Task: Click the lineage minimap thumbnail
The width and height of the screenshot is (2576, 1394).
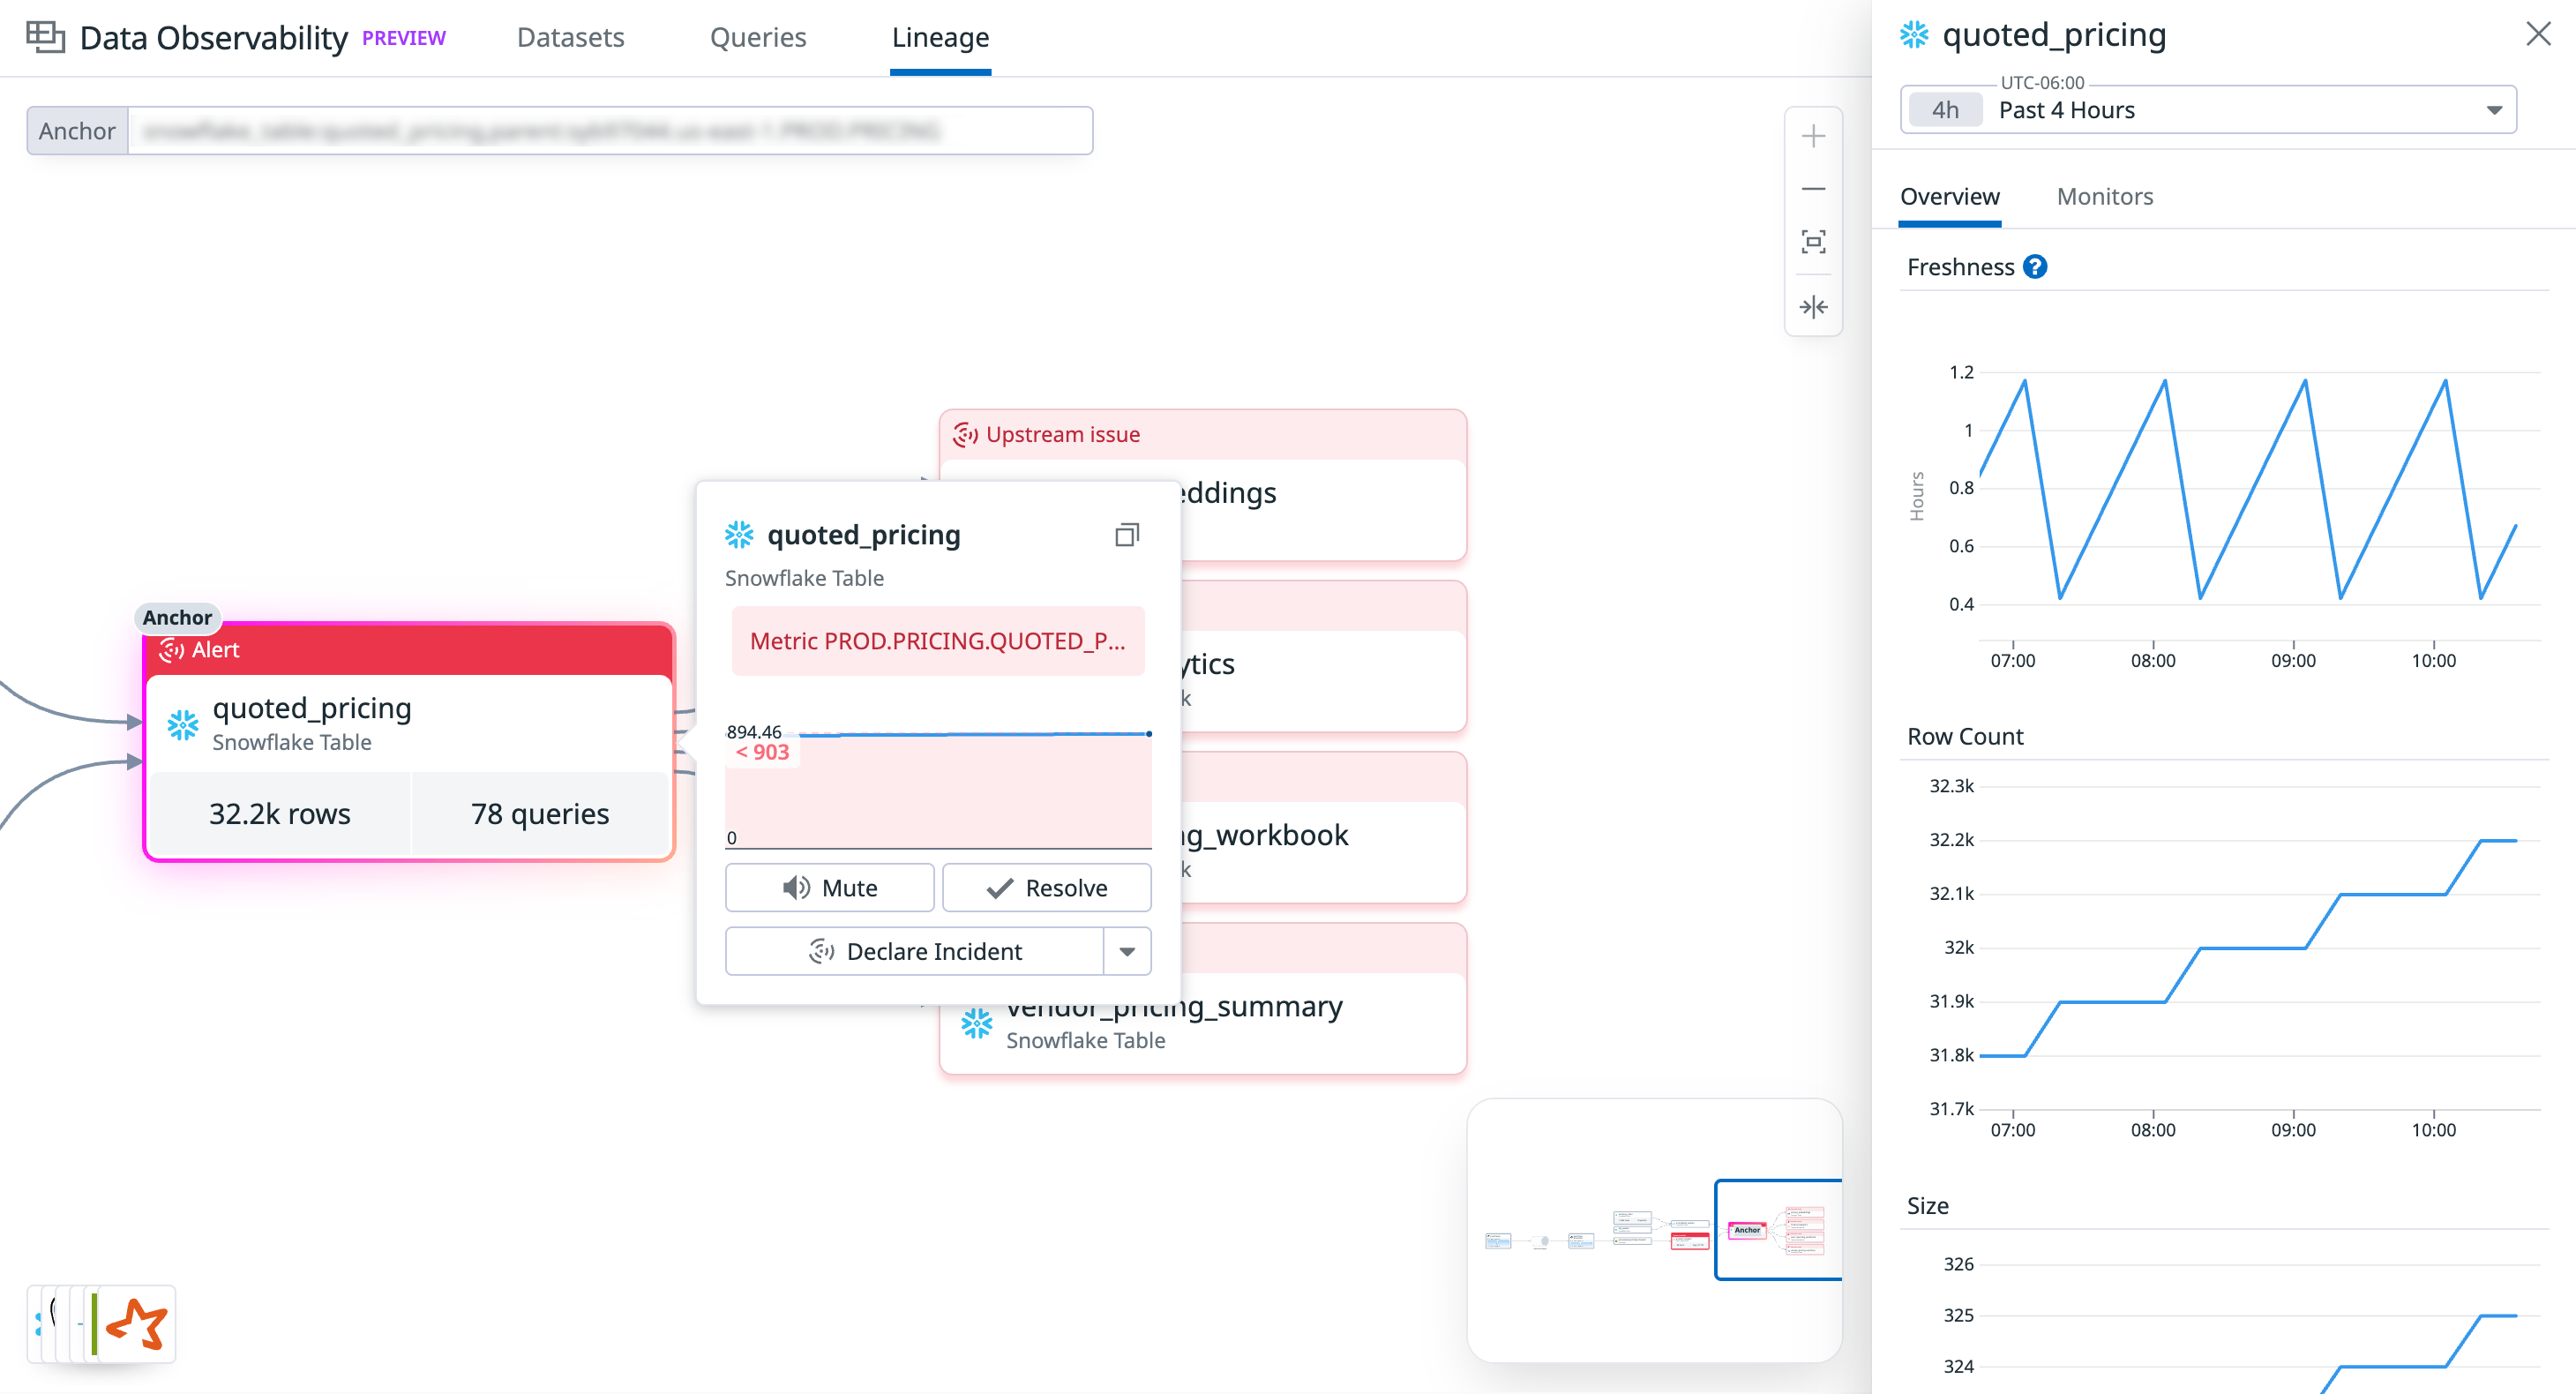Action: [1654, 1230]
